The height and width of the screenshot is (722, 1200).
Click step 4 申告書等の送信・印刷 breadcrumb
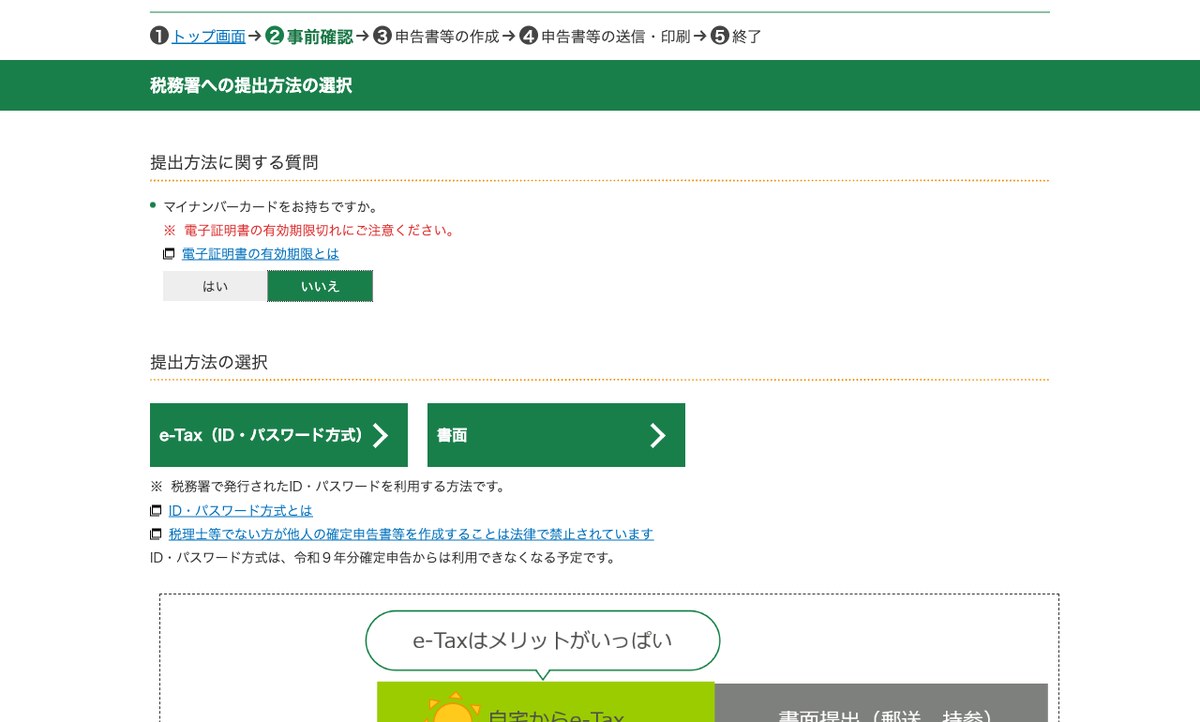[x=604, y=37]
